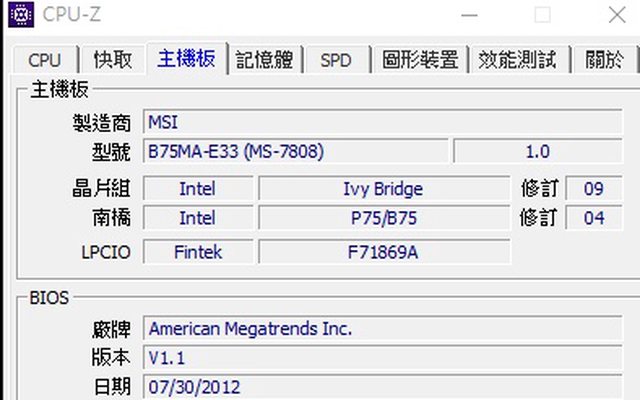Click the LPCIO Fintek field
Viewport: 640px width, 400px height.
pyautogui.click(x=197, y=252)
